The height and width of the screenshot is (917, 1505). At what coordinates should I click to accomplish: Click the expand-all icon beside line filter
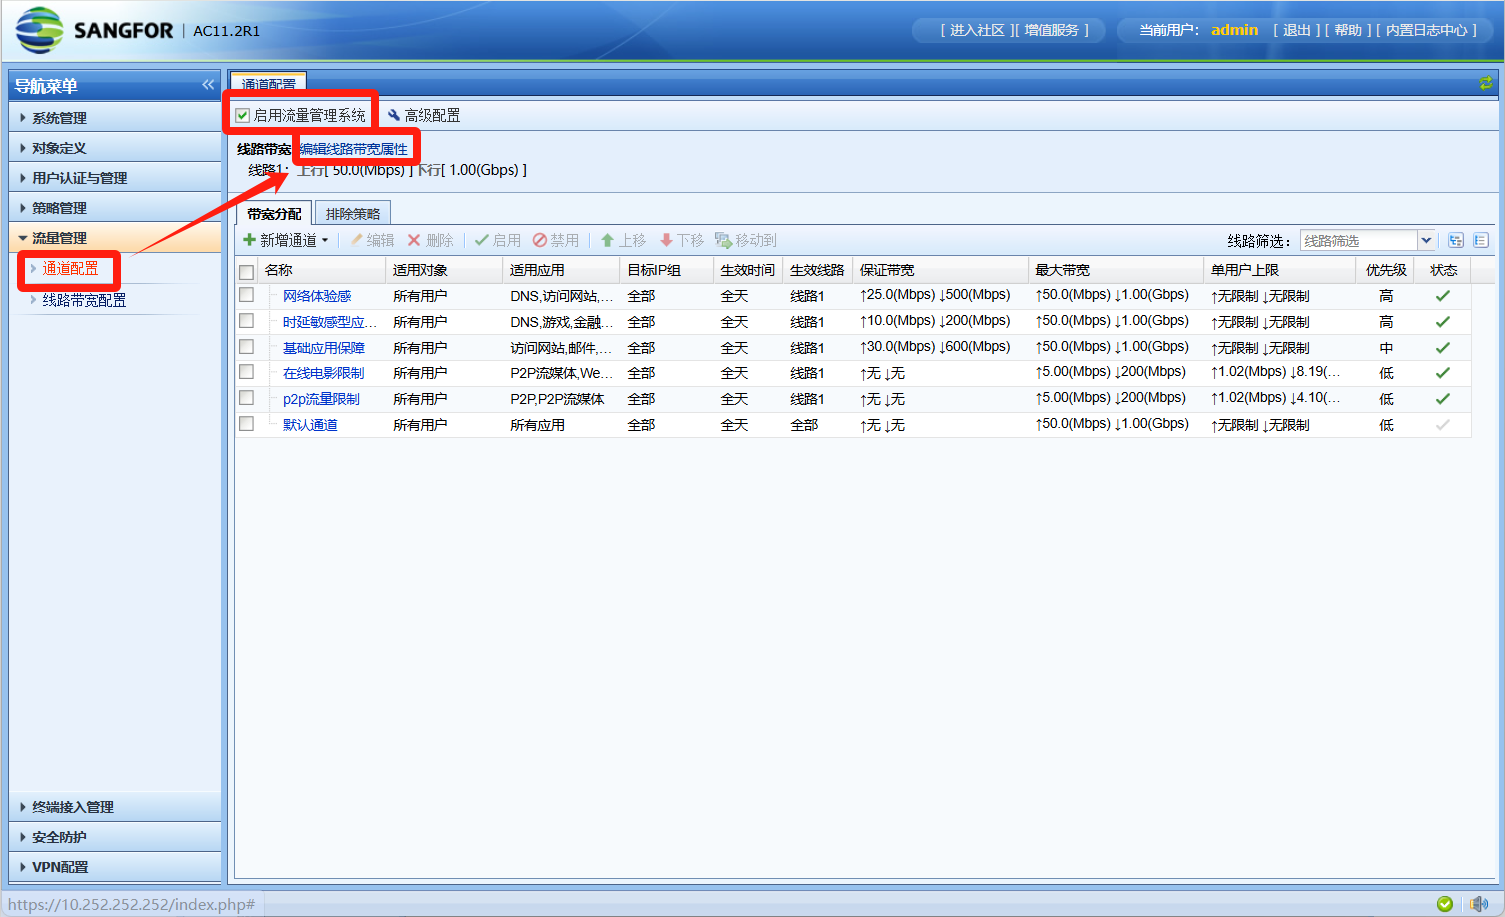[1455, 241]
